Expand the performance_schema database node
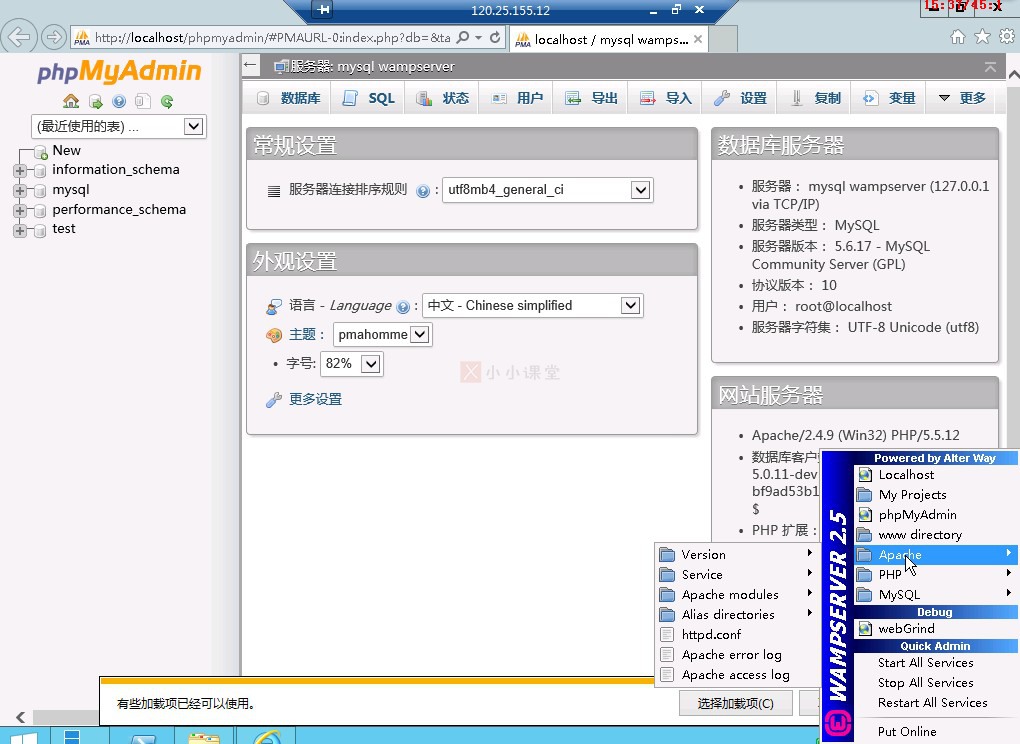Screen dimensions: 1020x744 (20, 211)
